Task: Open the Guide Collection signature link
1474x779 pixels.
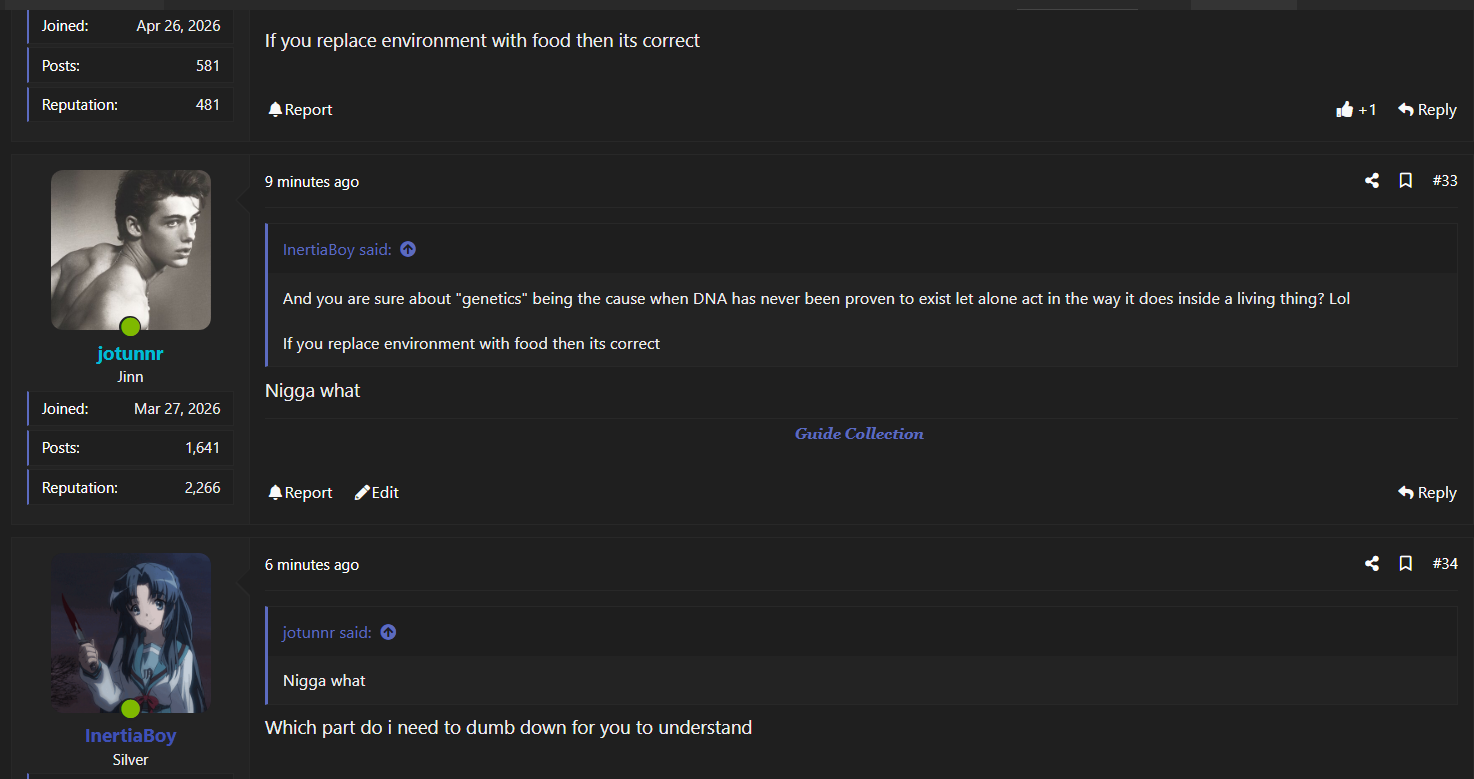Action: 859,434
